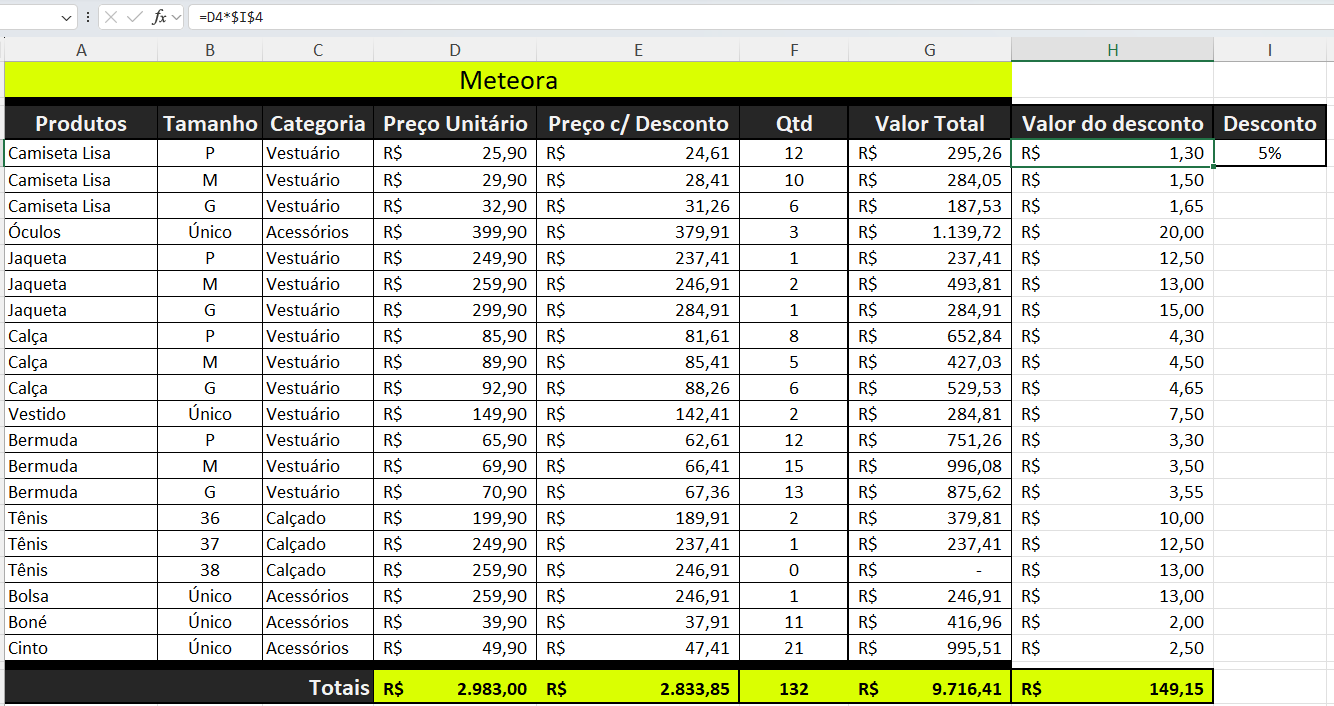Click the 5% discount cell
Screen dimensions: 1334x706
click(1270, 153)
